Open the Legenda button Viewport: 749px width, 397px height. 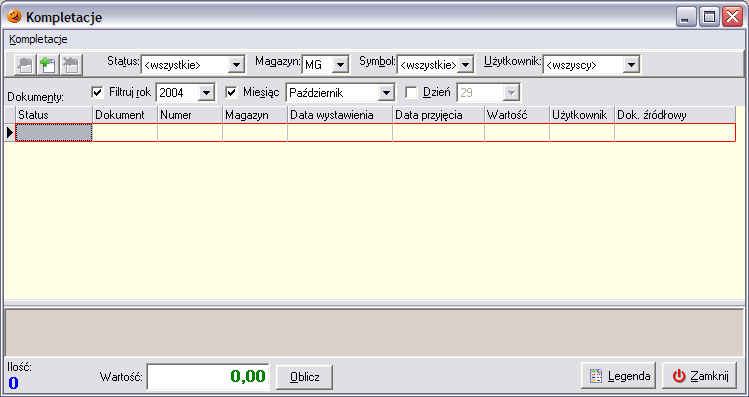click(619, 376)
